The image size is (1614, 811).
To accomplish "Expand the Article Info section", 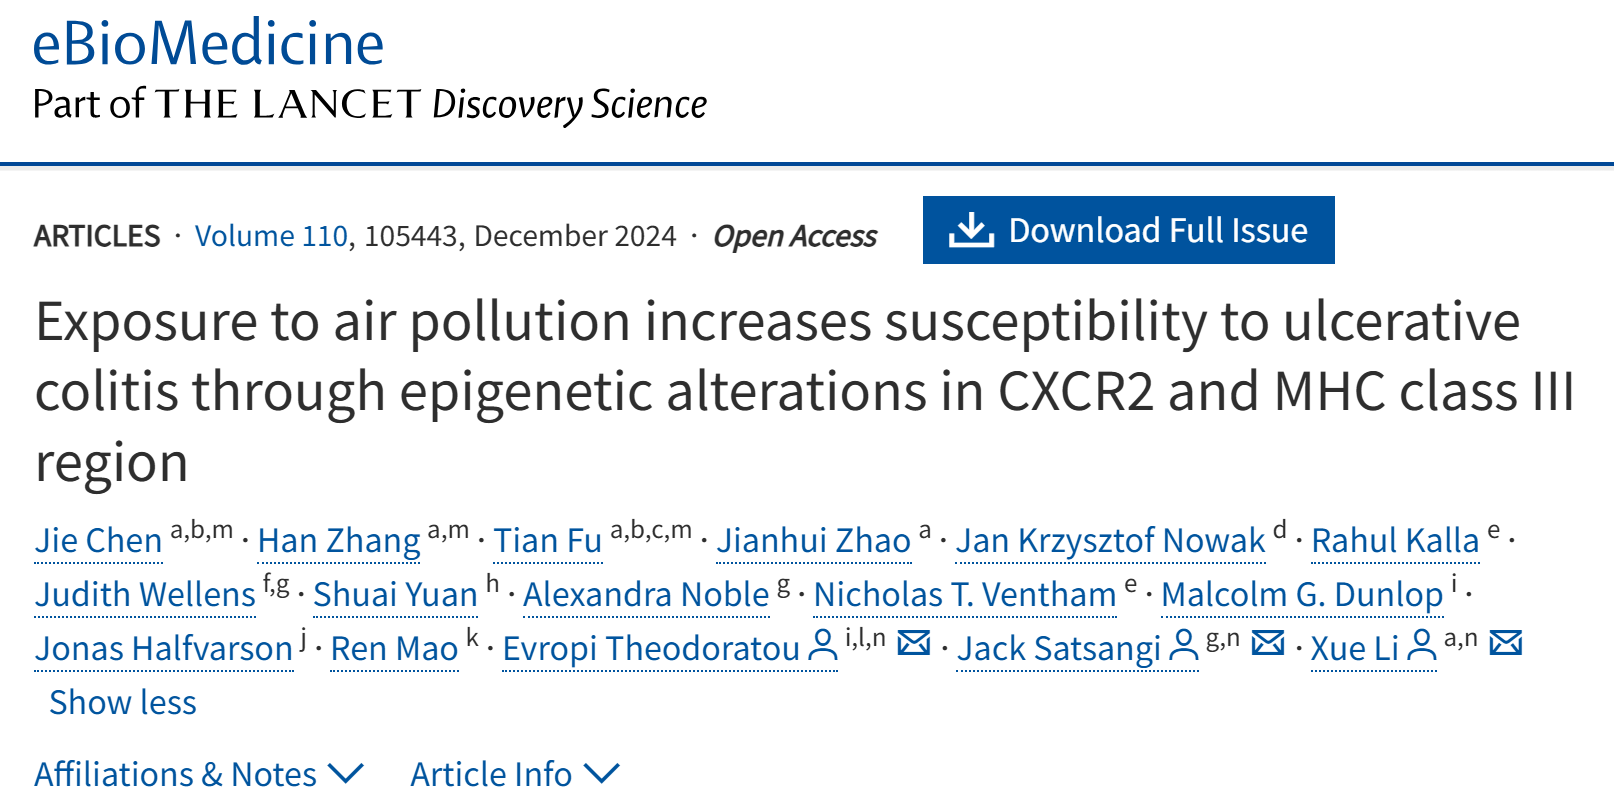I will pyautogui.click(x=514, y=774).
